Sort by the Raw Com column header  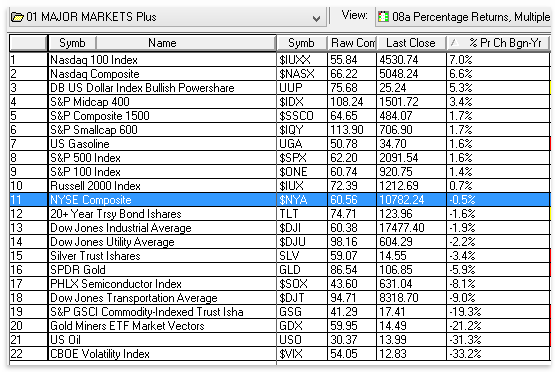[x=352, y=43]
